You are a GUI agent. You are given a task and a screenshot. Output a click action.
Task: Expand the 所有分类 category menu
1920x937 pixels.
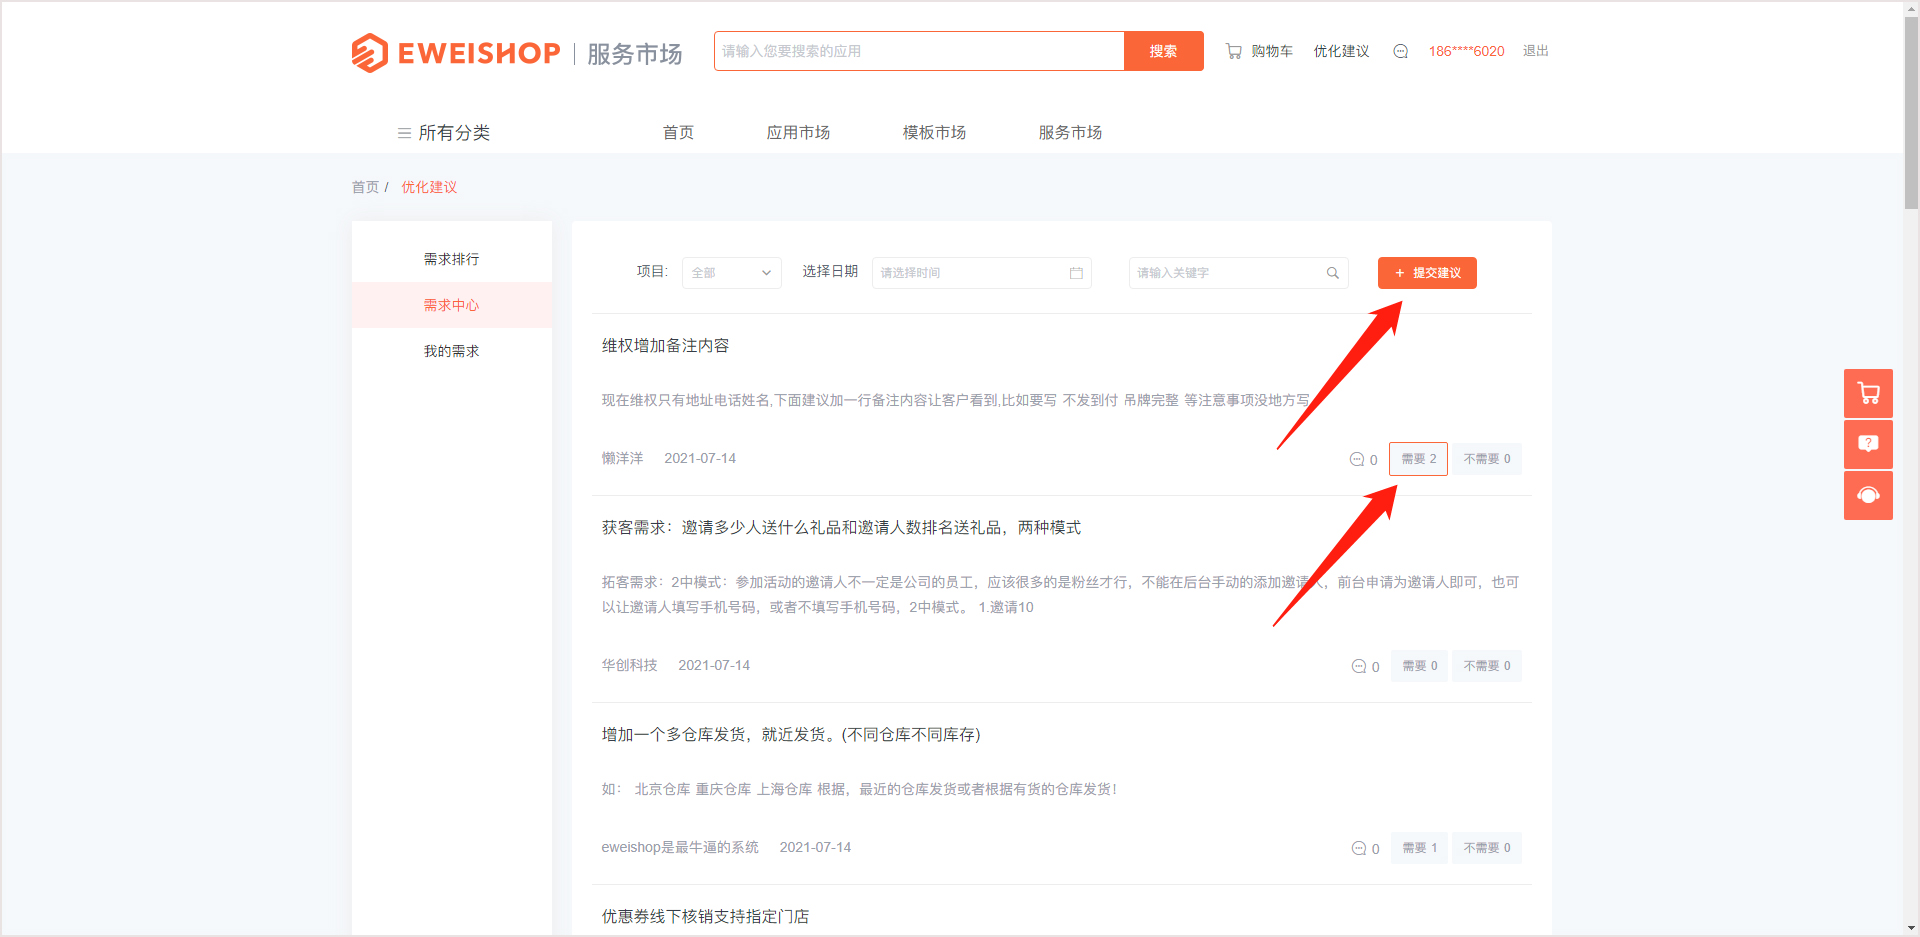pyautogui.click(x=444, y=133)
